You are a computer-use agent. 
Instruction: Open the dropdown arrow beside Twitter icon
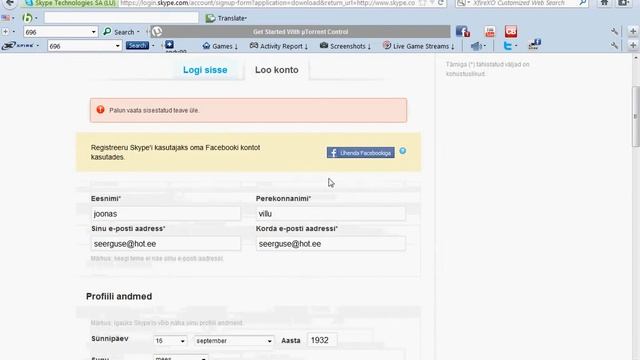(516, 46)
